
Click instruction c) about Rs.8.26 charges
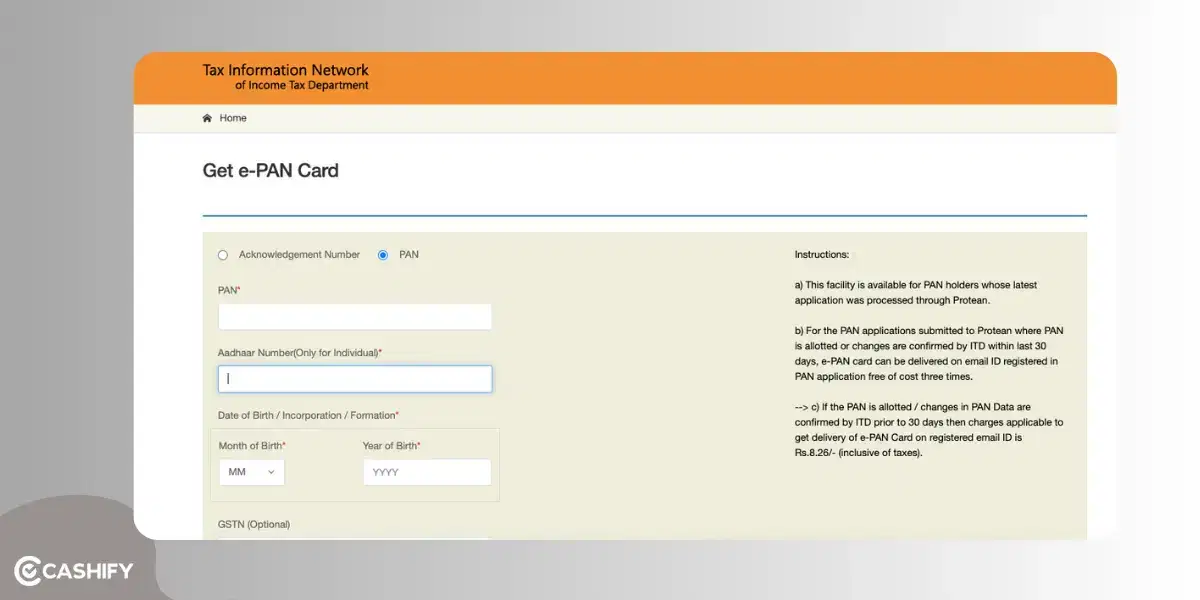pyautogui.click(x=929, y=430)
